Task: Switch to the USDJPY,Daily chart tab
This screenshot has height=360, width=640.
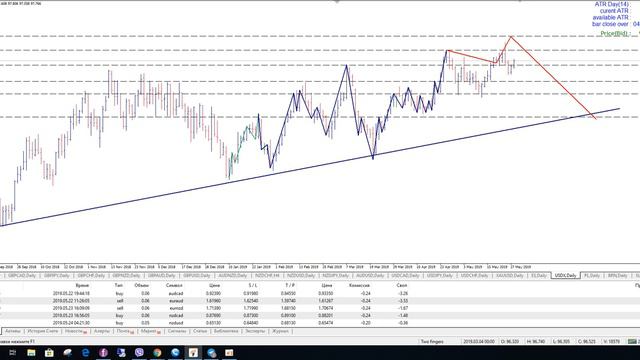Action: tap(440, 276)
